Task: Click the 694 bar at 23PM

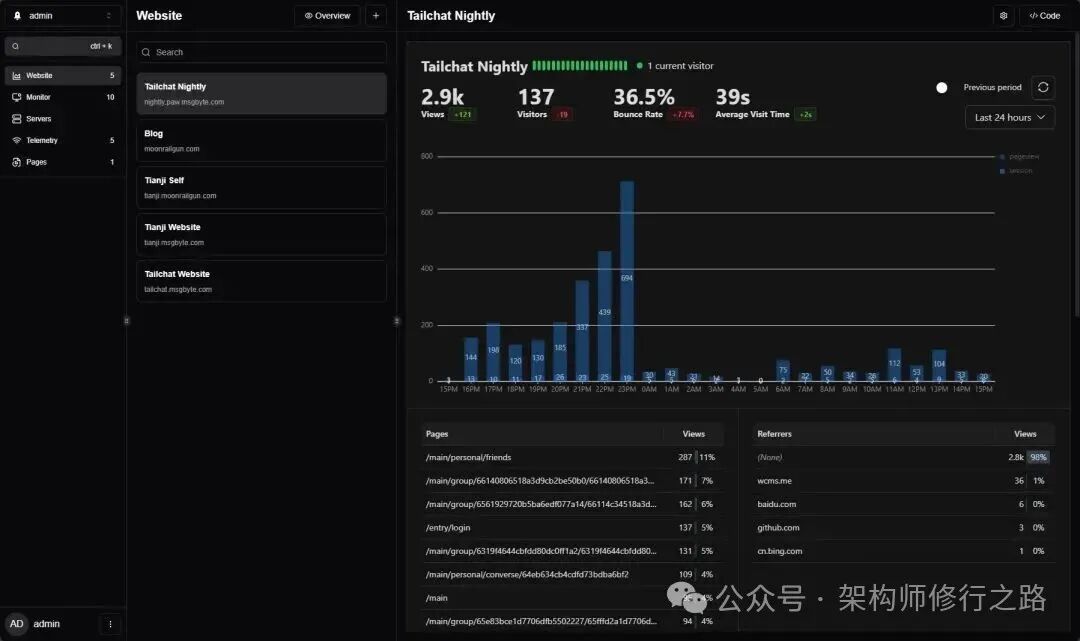Action: point(627,281)
